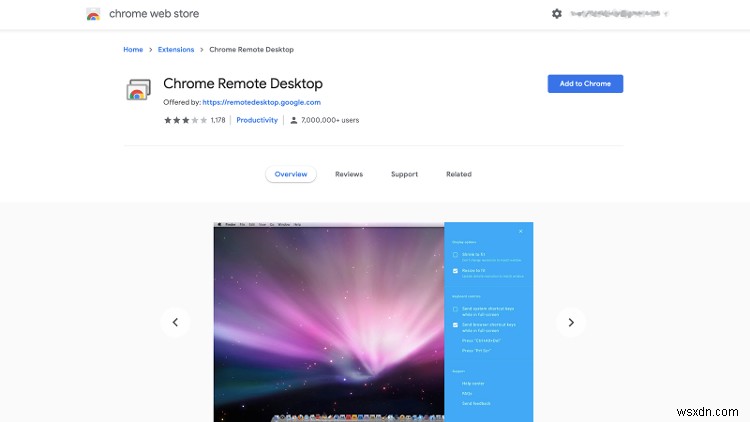Open the settings gear icon

(x=557, y=14)
